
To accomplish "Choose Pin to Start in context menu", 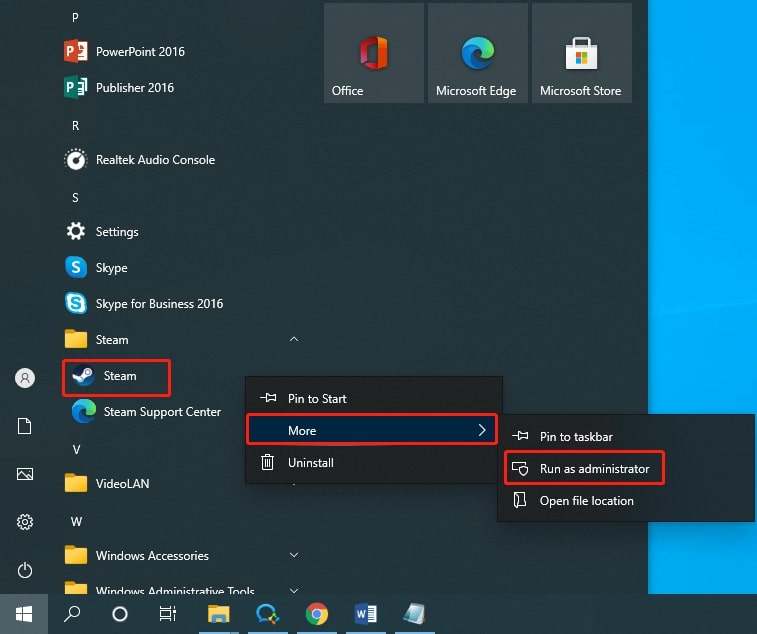I will (x=374, y=398).
